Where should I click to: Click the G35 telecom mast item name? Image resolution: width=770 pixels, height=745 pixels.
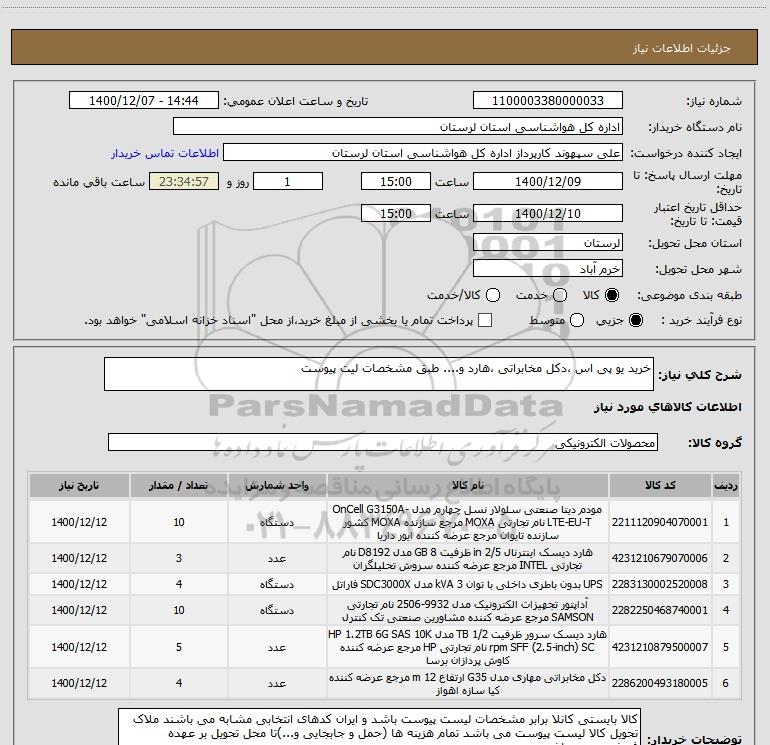pos(468,683)
